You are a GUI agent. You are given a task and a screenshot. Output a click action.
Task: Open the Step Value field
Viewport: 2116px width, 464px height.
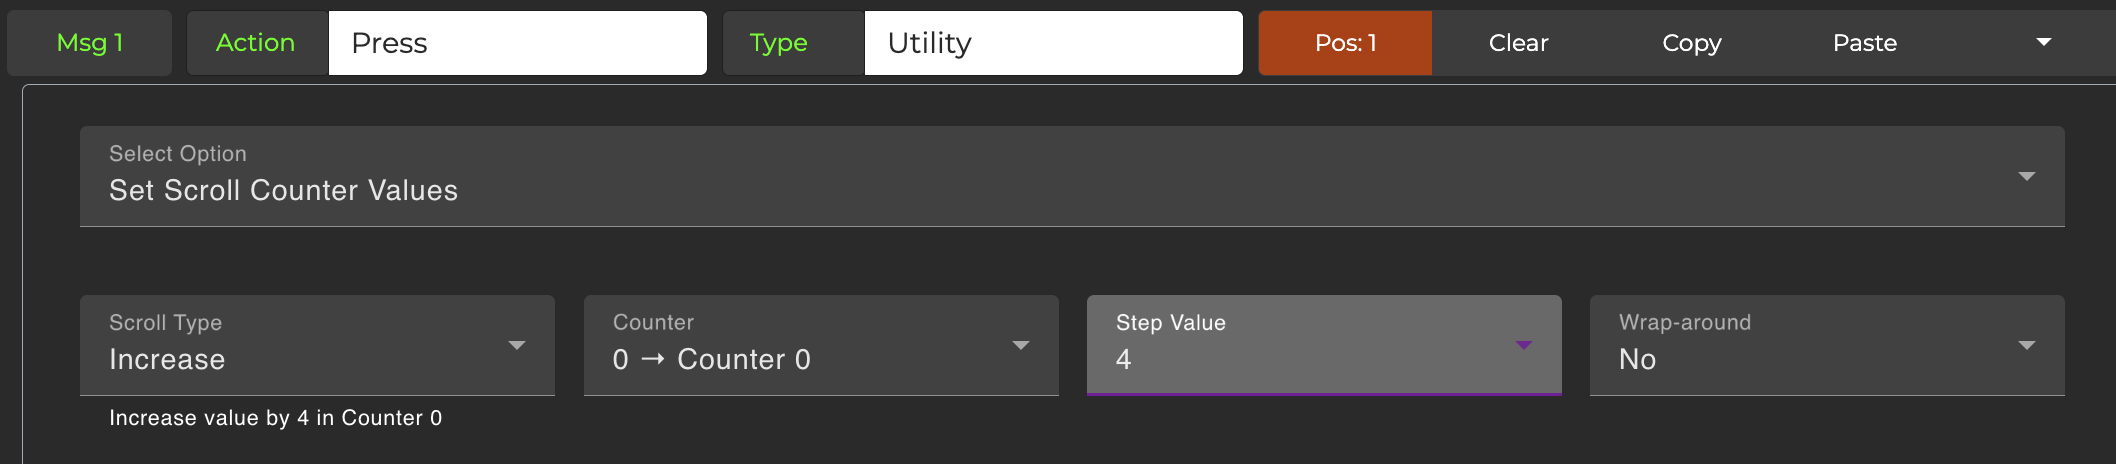click(1300, 346)
